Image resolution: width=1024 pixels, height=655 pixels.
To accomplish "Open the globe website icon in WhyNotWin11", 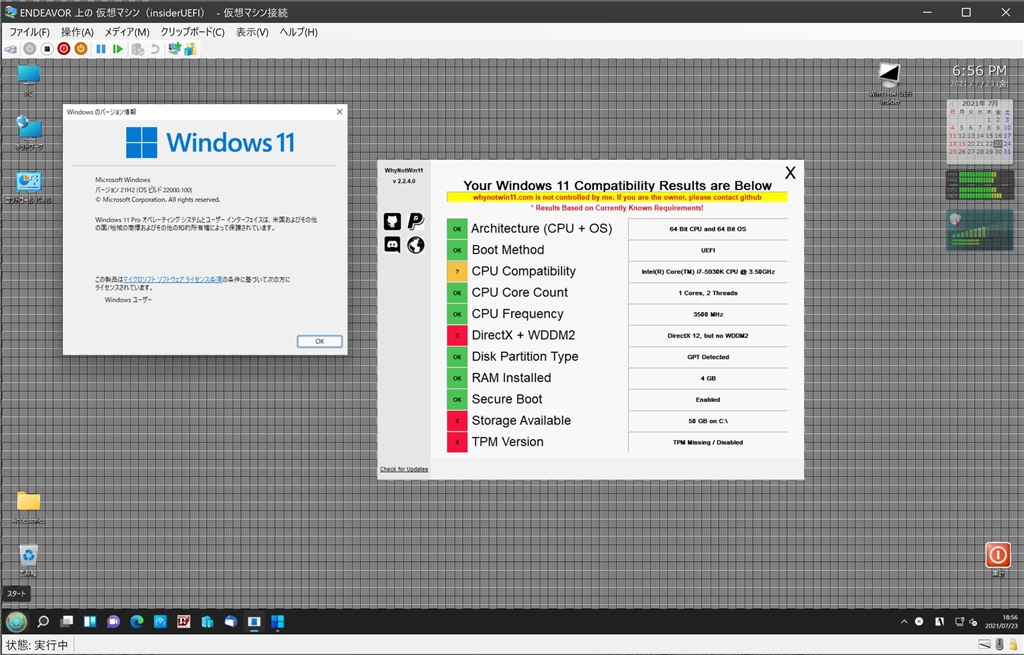I will click(x=416, y=245).
